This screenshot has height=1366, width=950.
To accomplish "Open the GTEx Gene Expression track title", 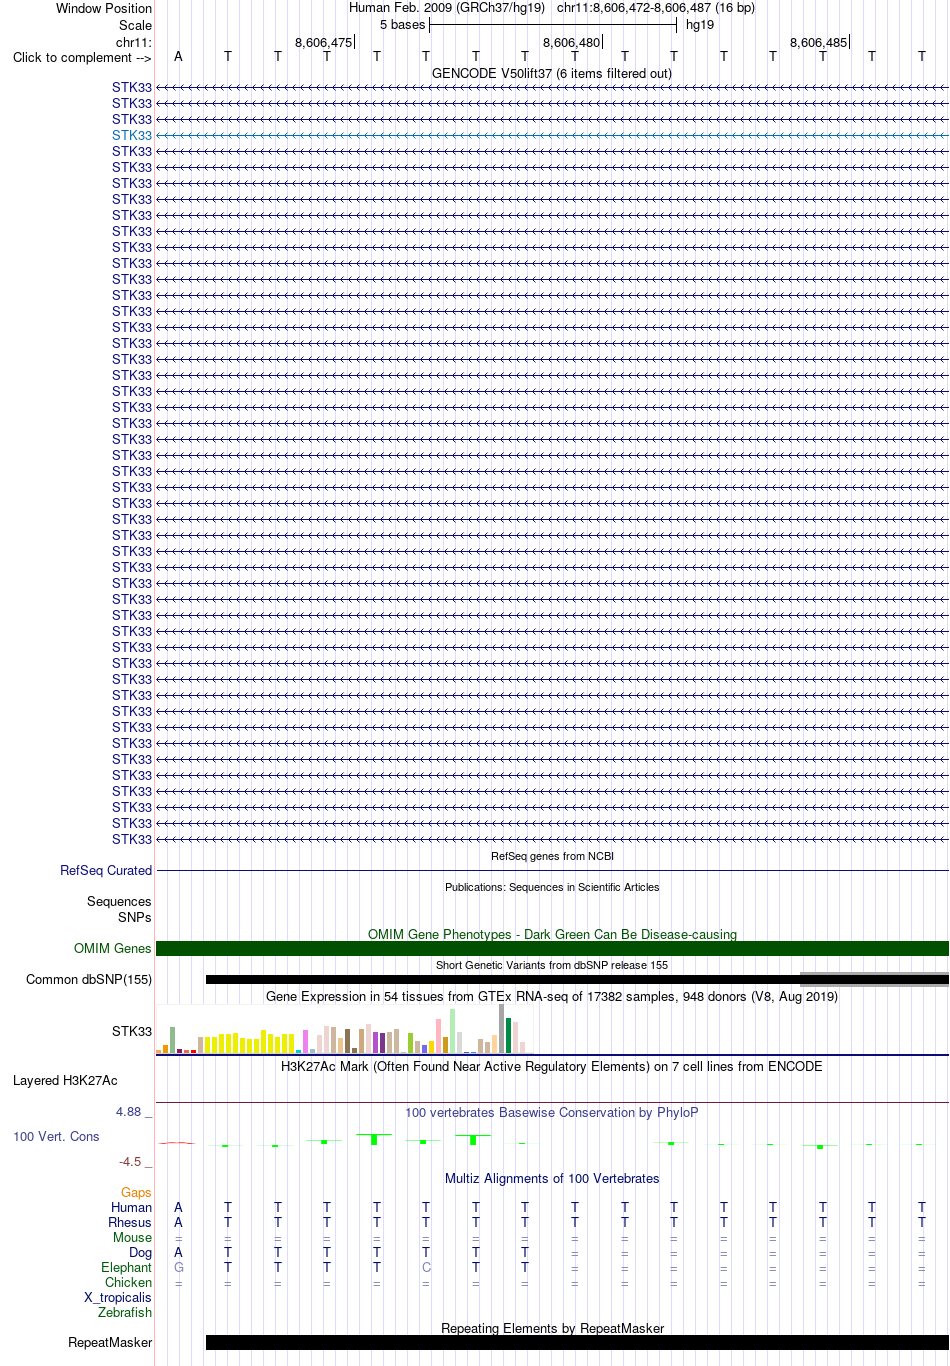I will pyautogui.click(x=552, y=996).
